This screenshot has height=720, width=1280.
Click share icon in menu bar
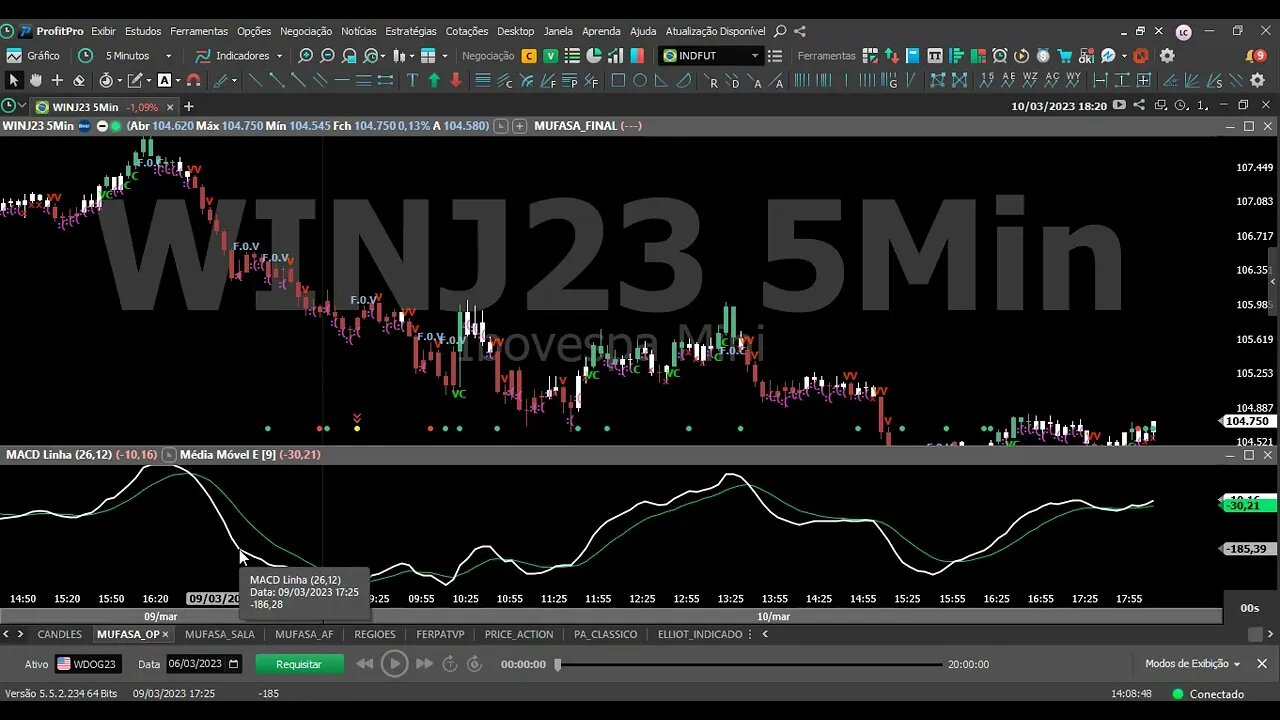pos(802,31)
